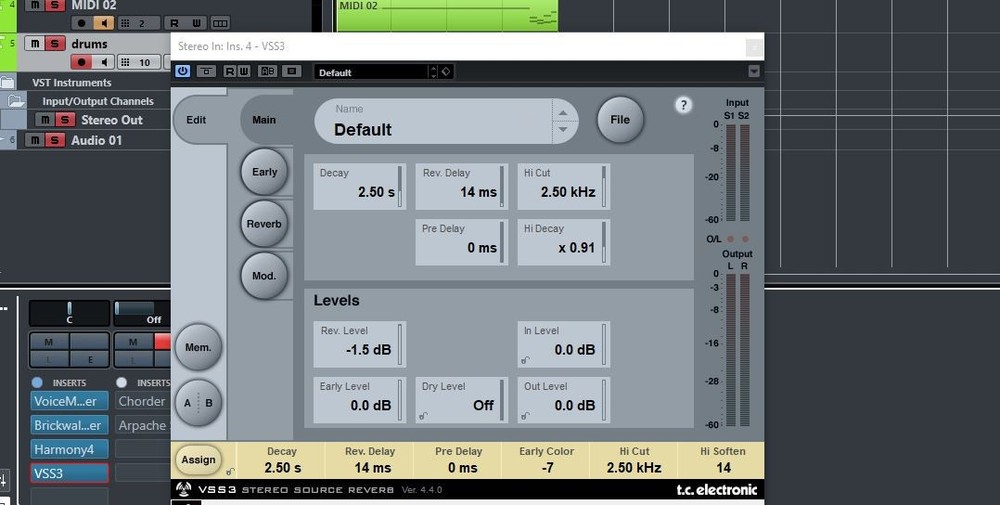
Task: Select the Harmony4 insert slot
Action: pyautogui.click(x=69, y=449)
